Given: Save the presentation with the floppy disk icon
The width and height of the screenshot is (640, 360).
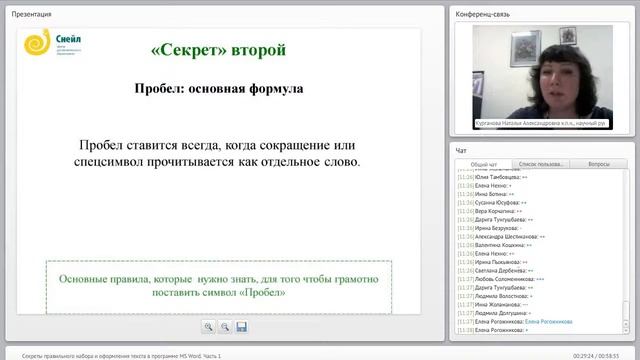Looking at the screenshot, I should point(241,327).
